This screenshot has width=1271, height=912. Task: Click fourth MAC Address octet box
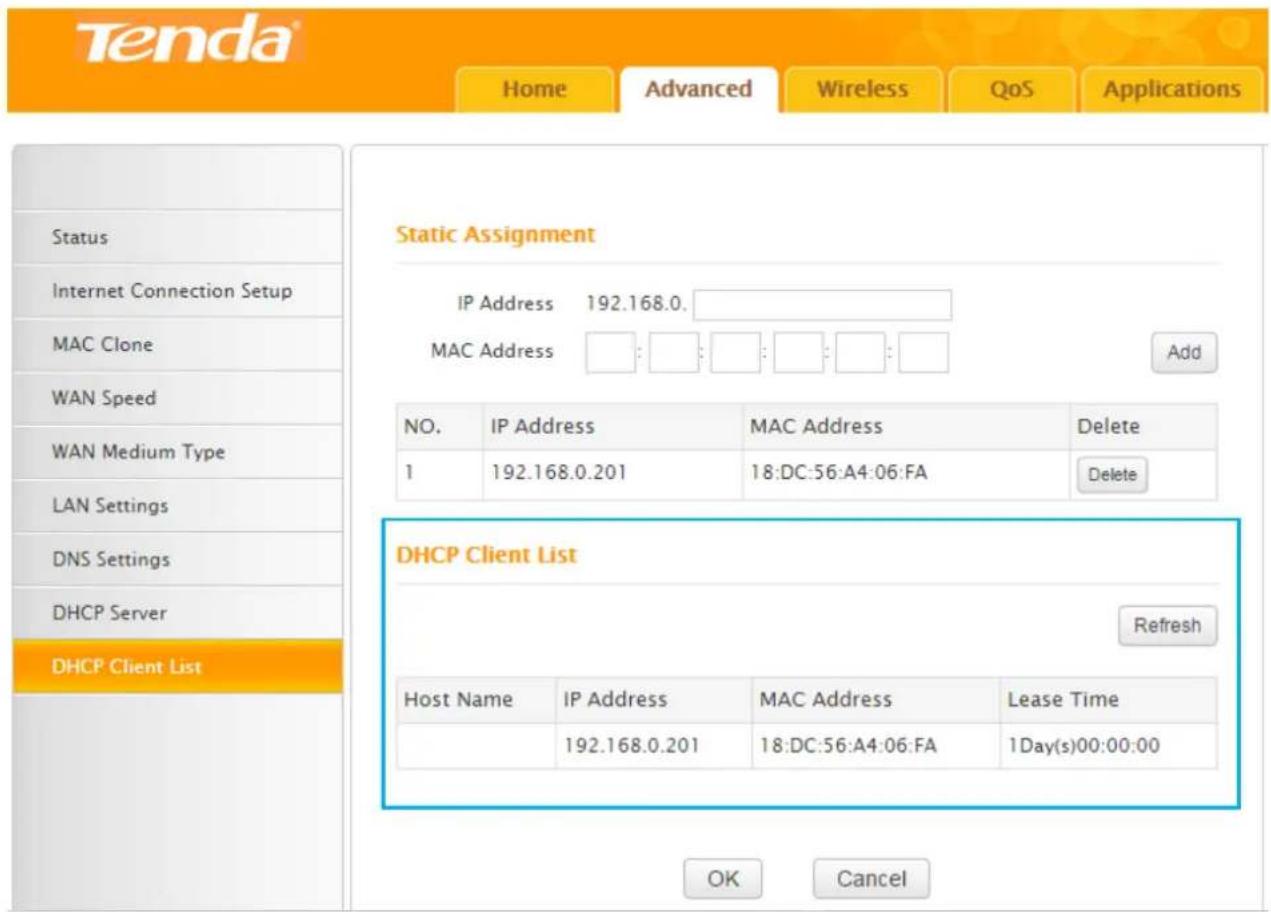[798, 352]
